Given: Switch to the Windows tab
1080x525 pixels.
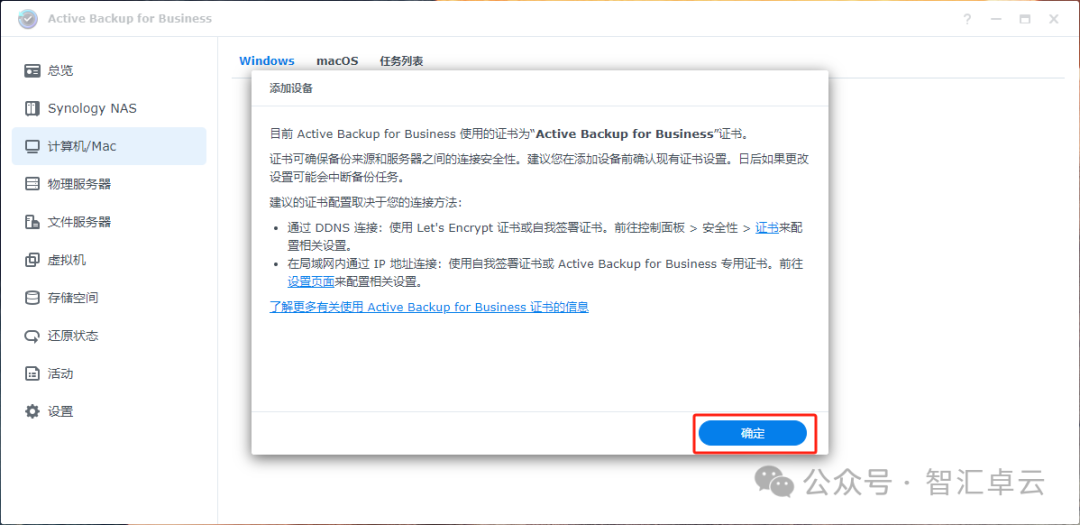Looking at the screenshot, I should click(x=267, y=61).
